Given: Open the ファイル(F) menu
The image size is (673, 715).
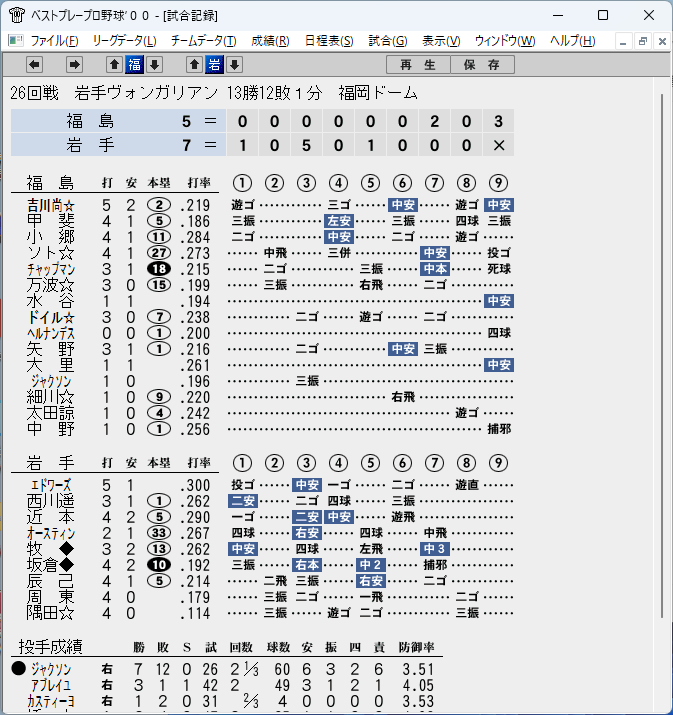Looking at the screenshot, I should coord(54,41).
